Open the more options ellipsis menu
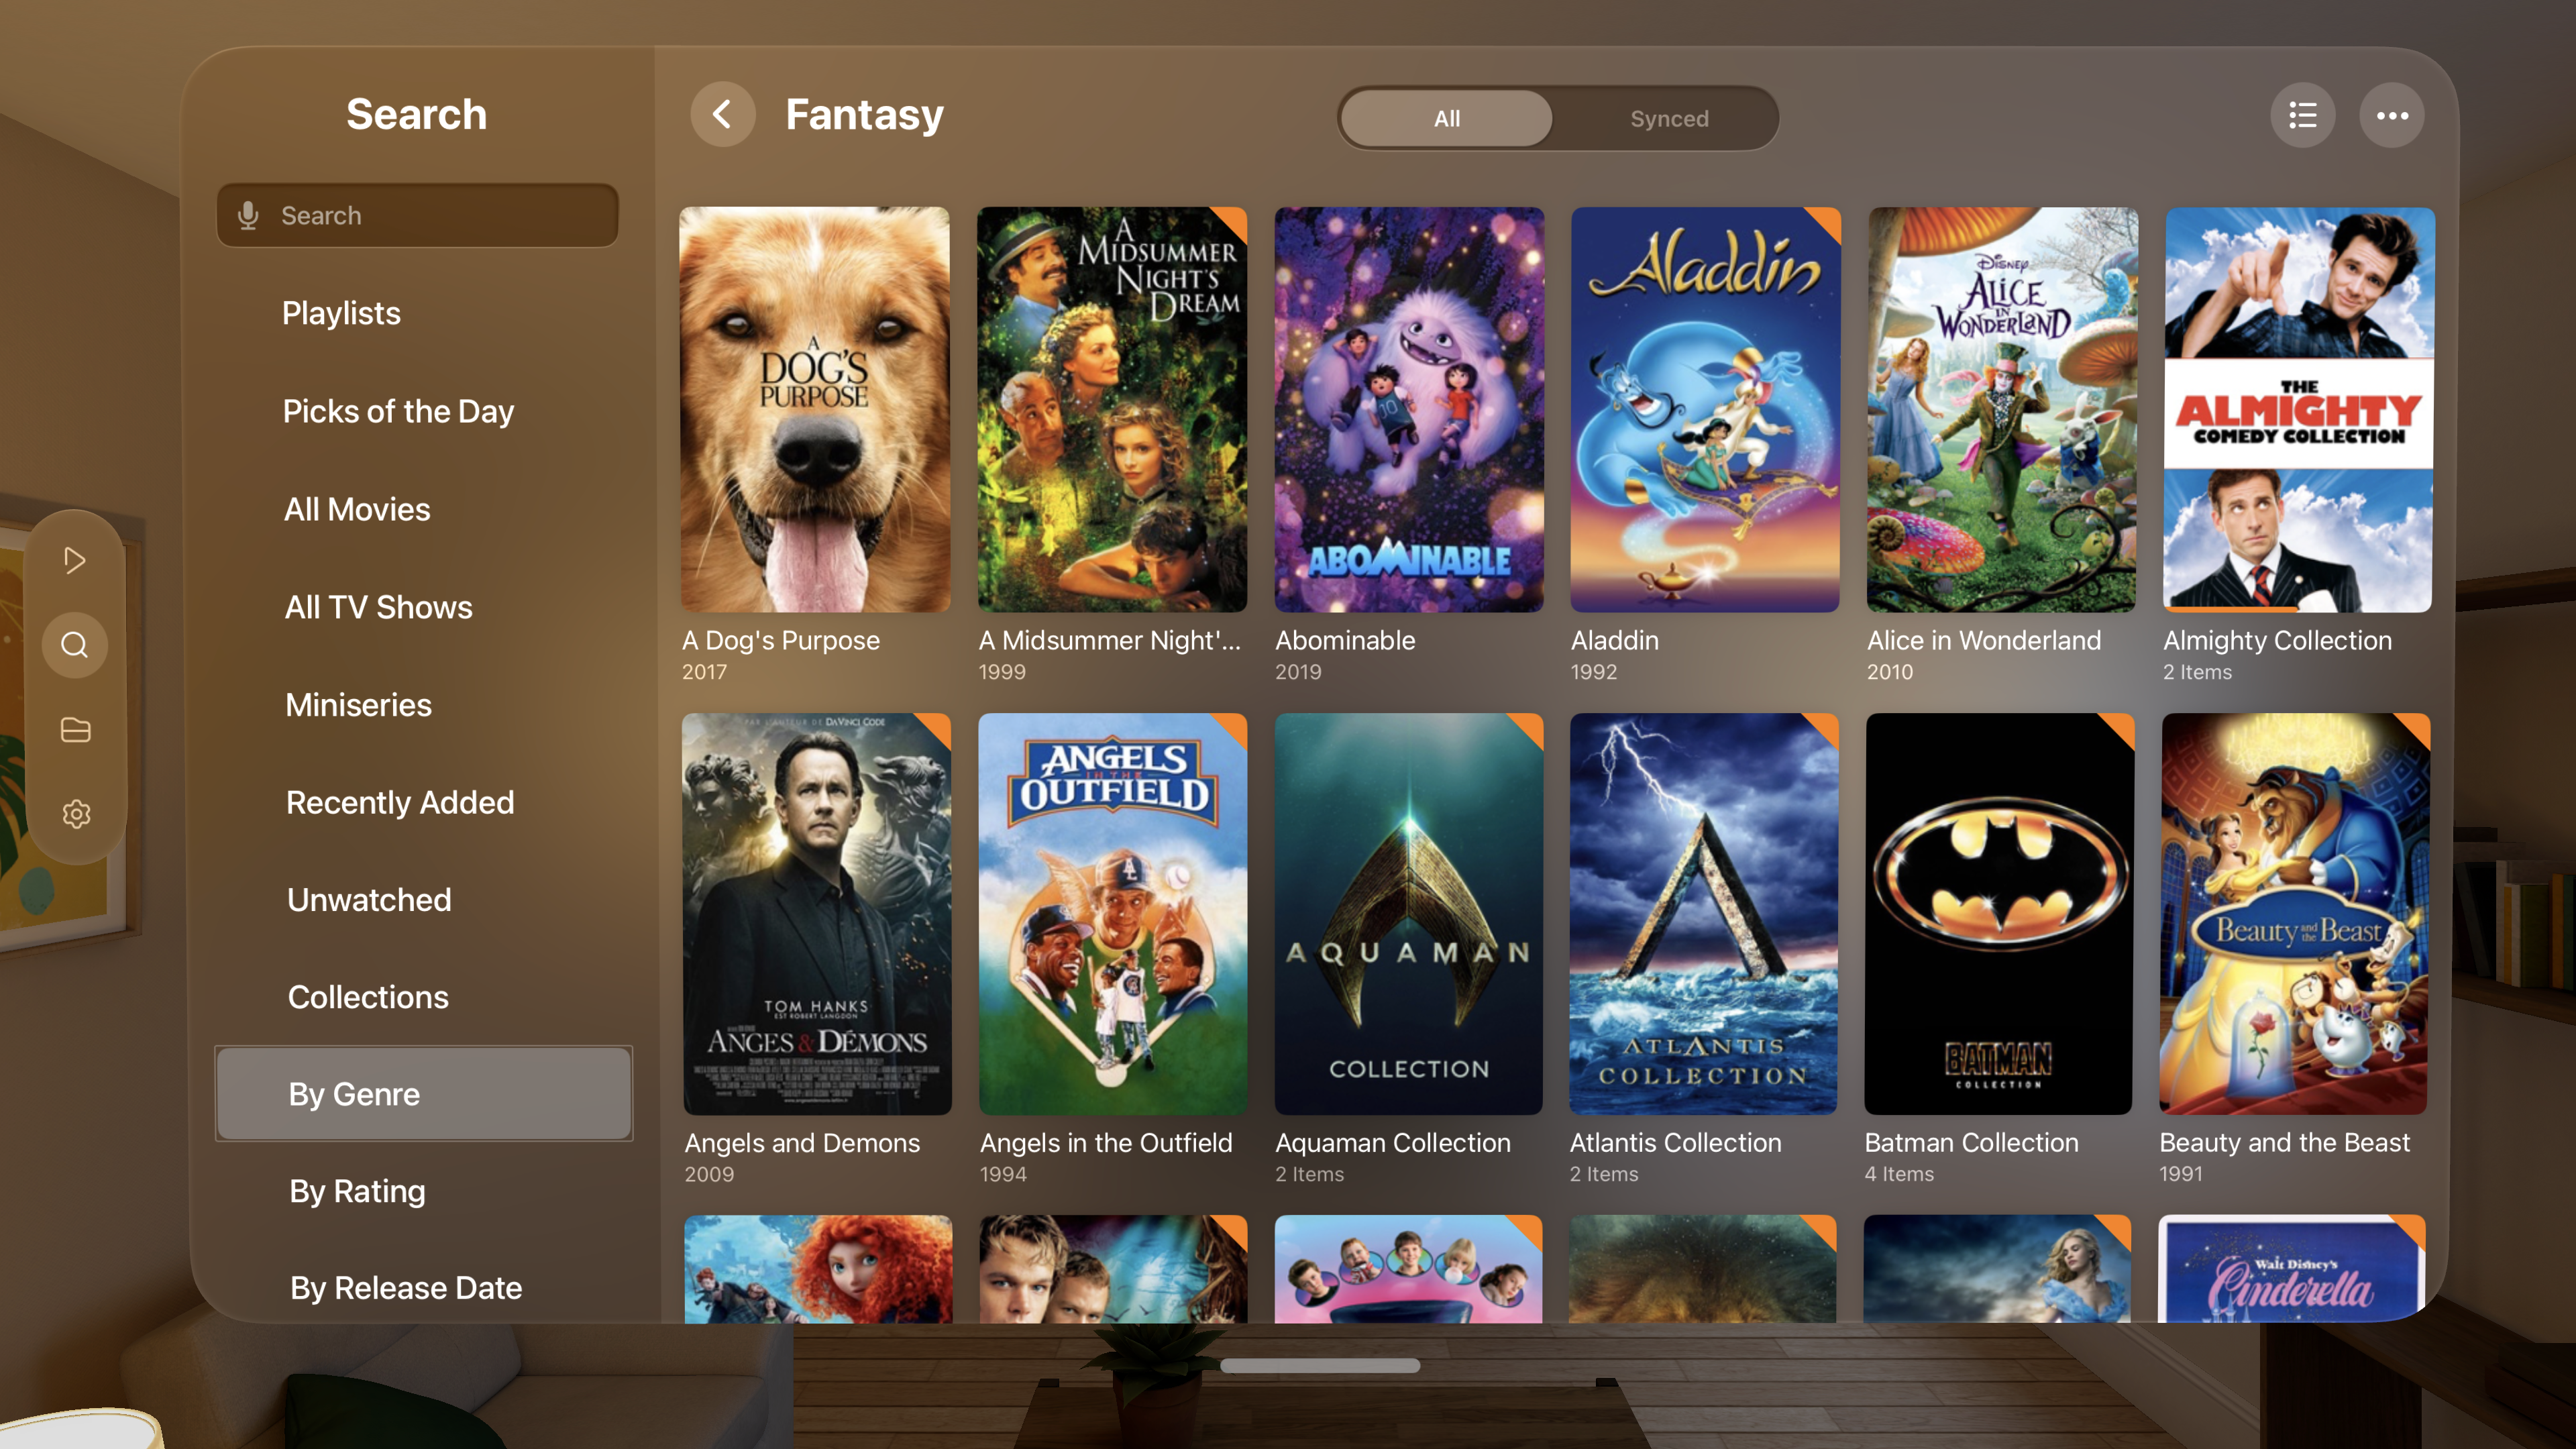 2392,116
